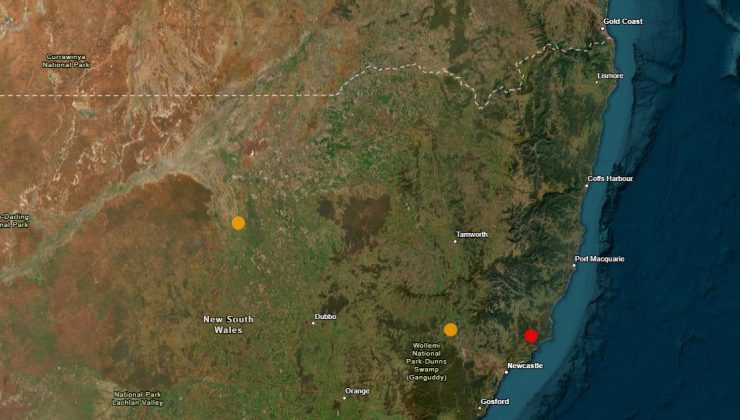Select the National Park Lachlan Valley label

point(138,398)
